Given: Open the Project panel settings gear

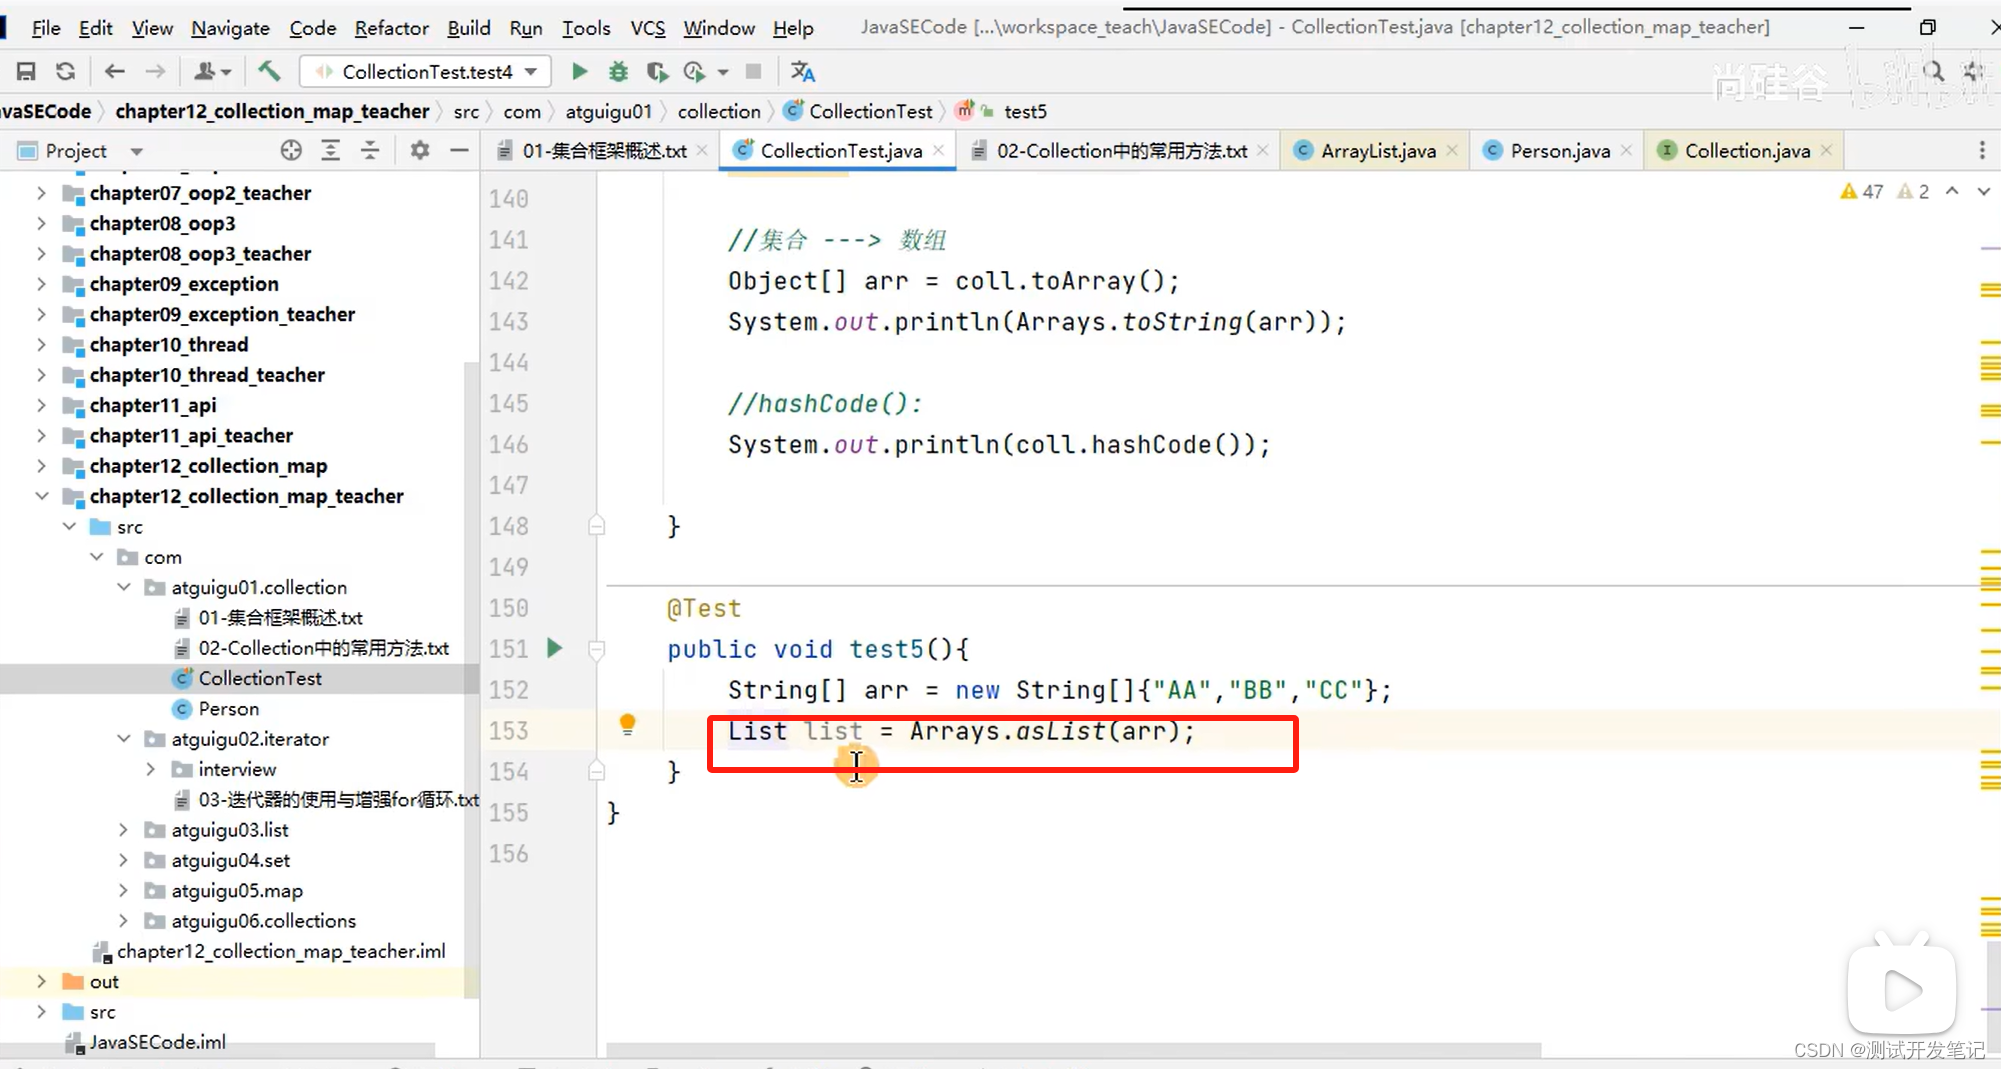Looking at the screenshot, I should pyautogui.click(x=420, y=150).
